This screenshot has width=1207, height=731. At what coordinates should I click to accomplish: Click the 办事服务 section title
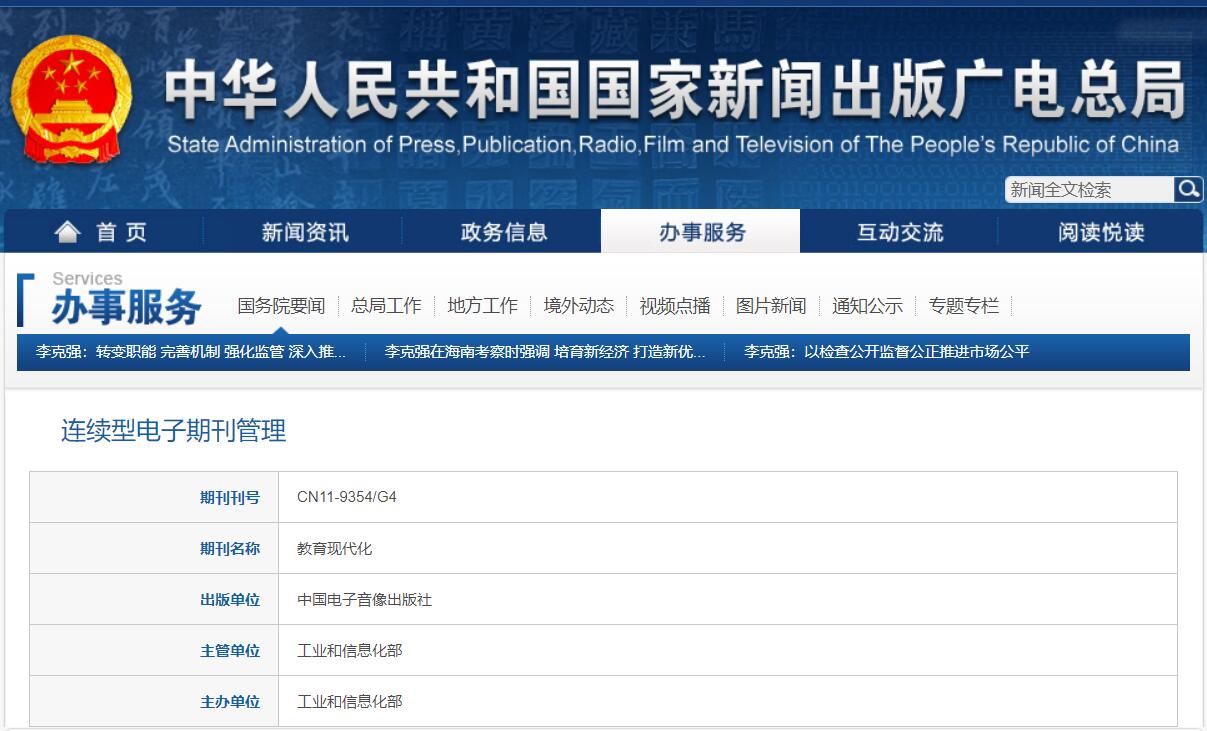click(x=127, y=307)
